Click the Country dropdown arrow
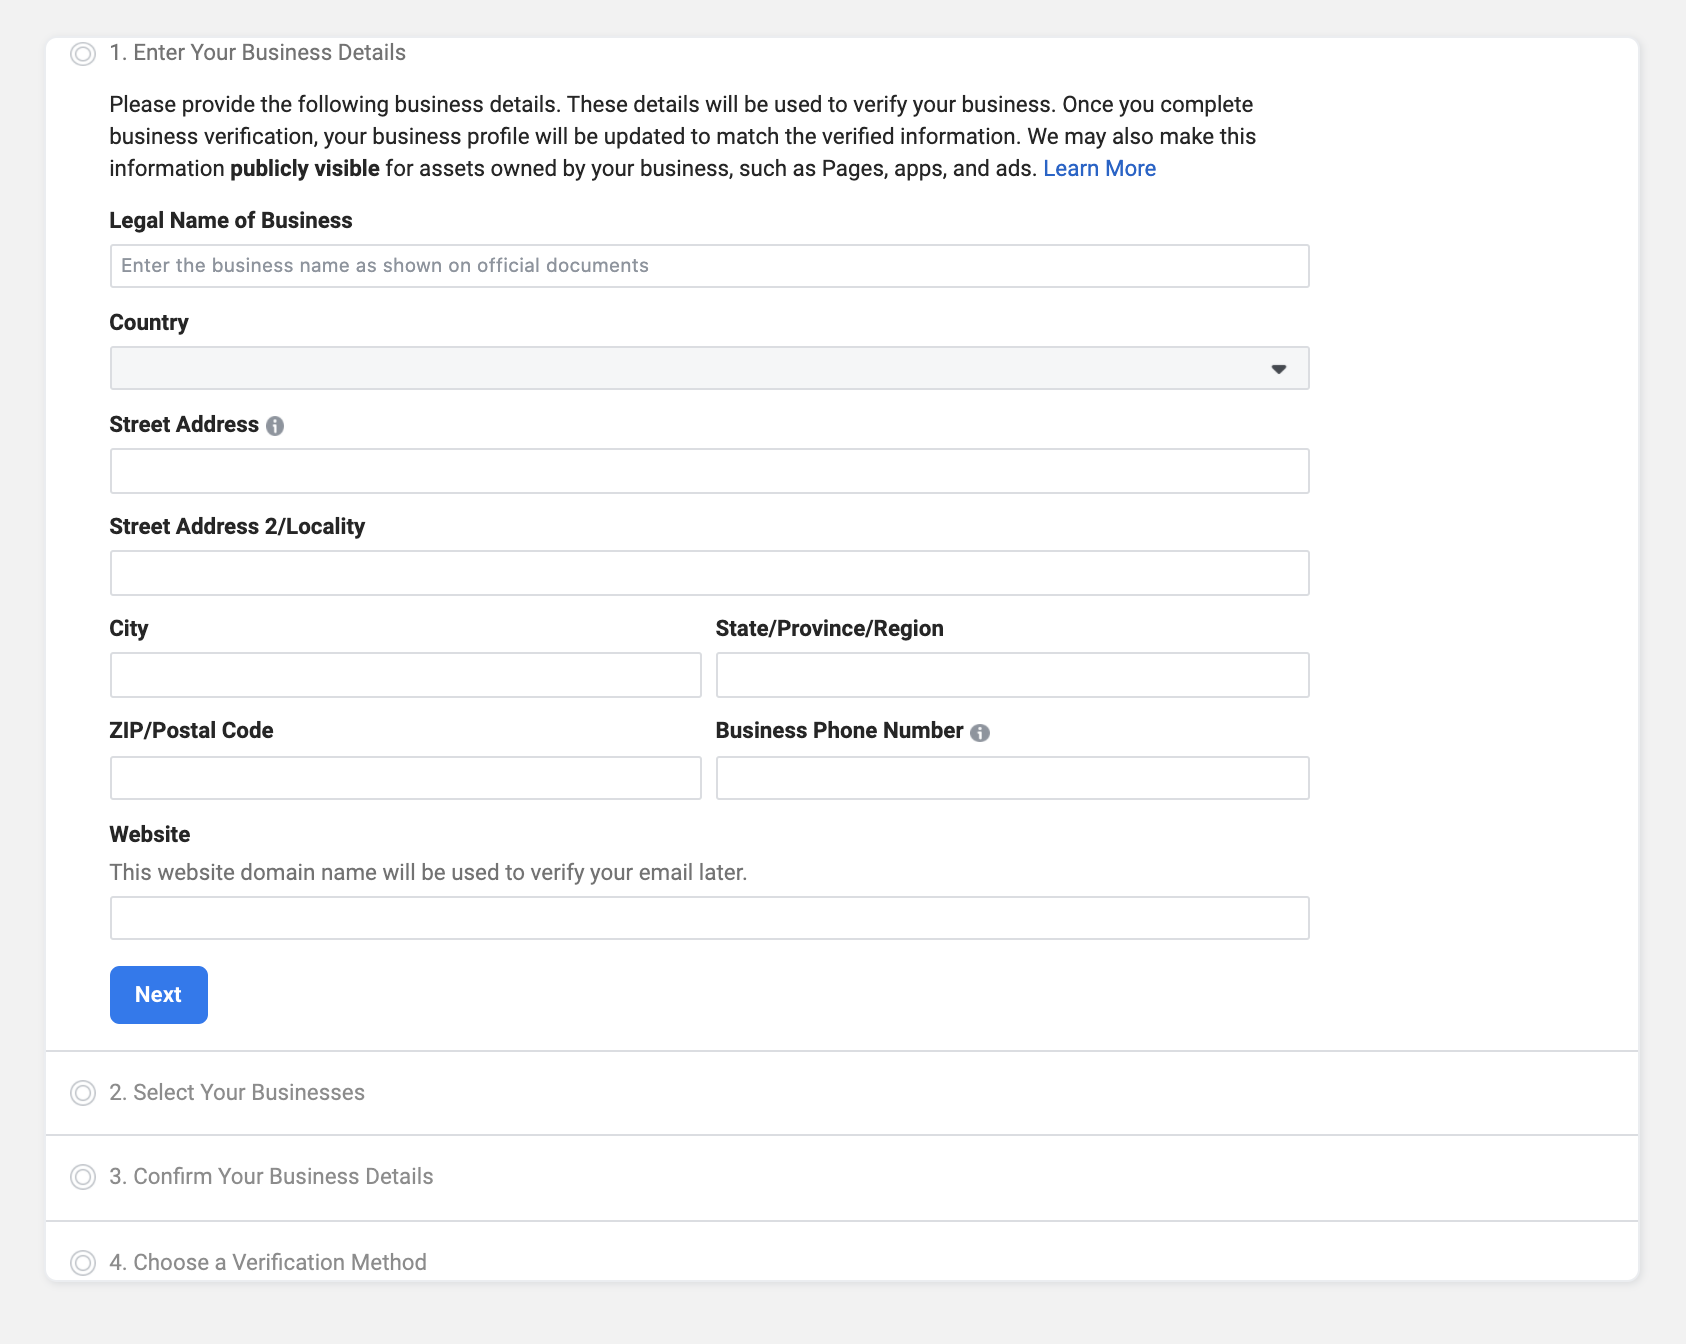 [x=1278, y=368]
